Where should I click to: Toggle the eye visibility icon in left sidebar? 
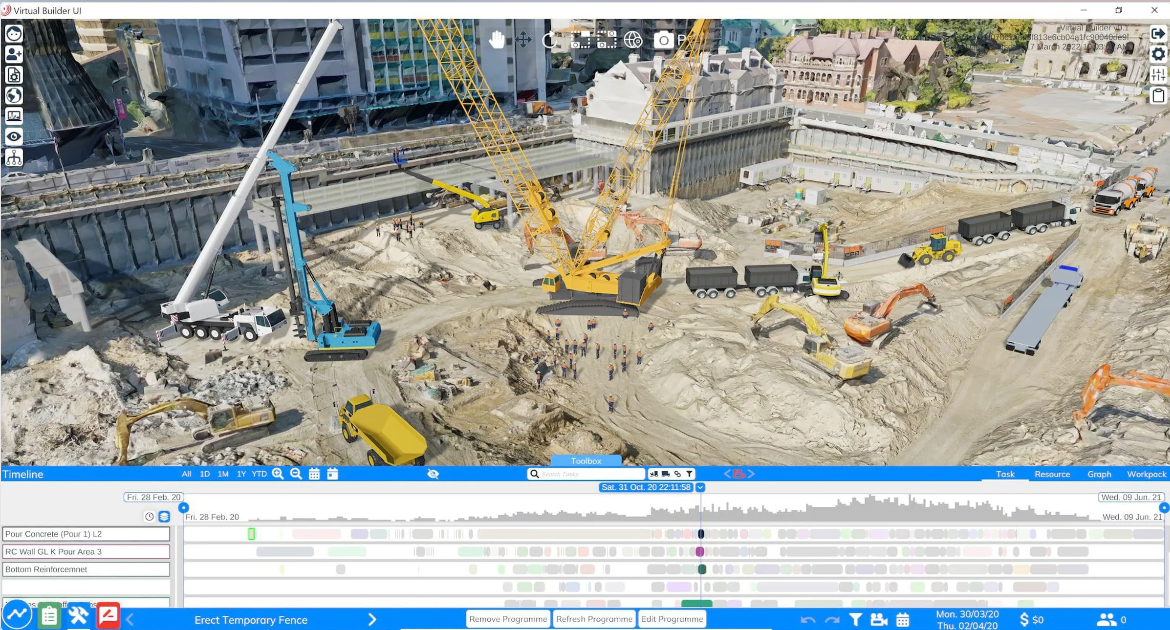pos(14,136)
